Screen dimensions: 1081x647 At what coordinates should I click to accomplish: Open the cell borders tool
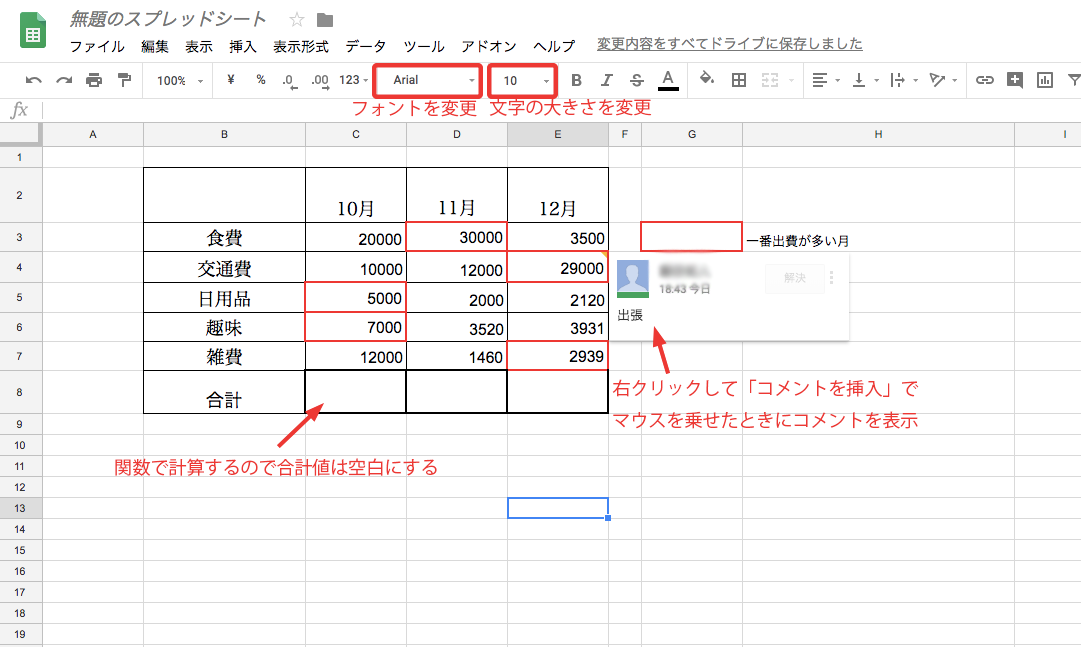coord(739,80)
